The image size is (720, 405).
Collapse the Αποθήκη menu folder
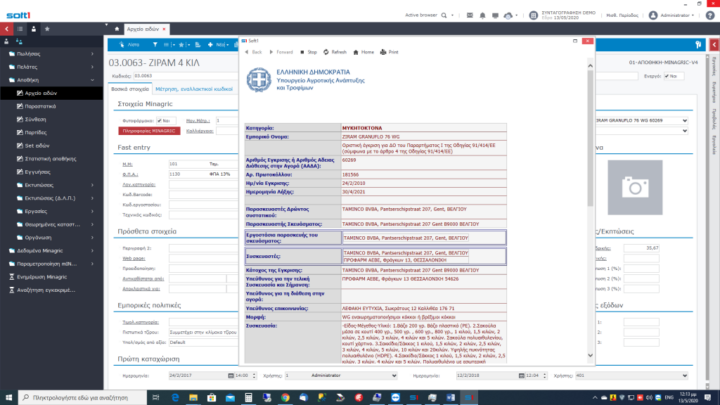tap(51, 80)
